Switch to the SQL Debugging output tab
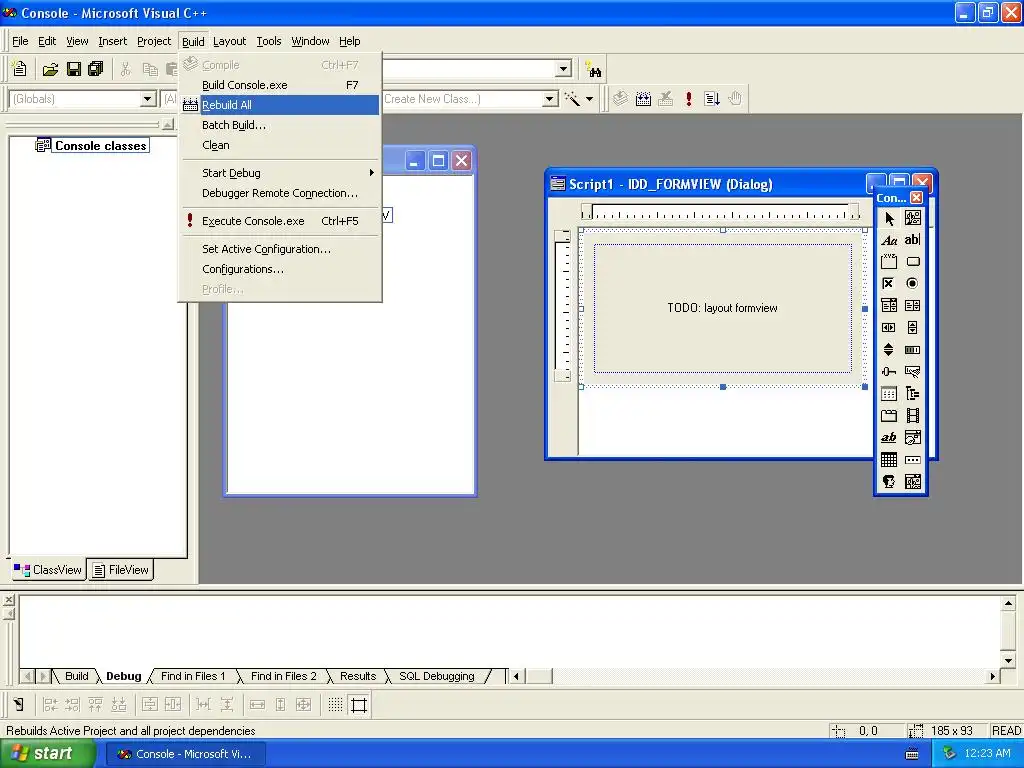The width and height of the screenshot is (1024, 768). click(x=437, y=677)
